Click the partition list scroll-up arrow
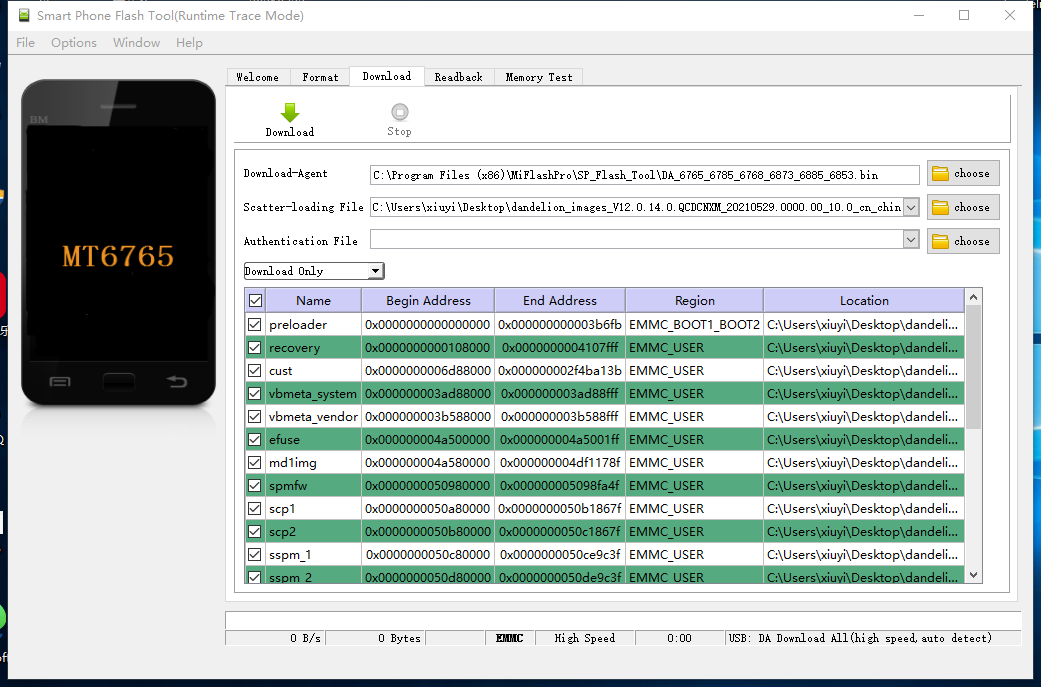The width and height of the screenshot is (1041, 687). (x=973, y=297)
